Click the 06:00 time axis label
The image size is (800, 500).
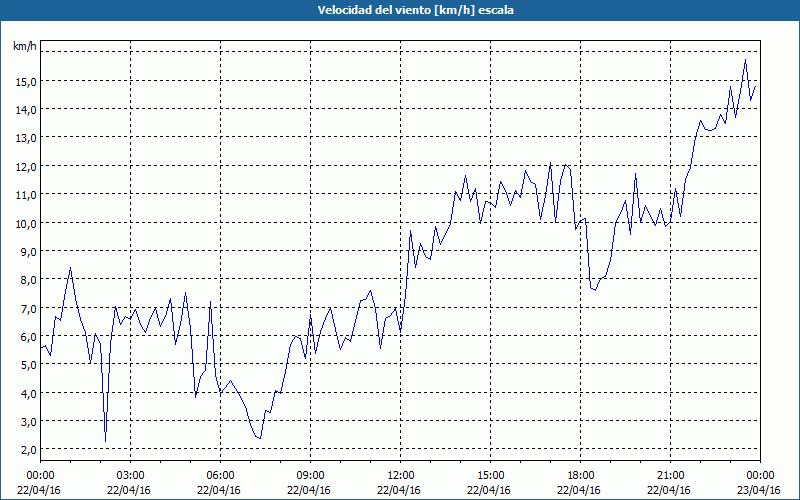point(220,476)
